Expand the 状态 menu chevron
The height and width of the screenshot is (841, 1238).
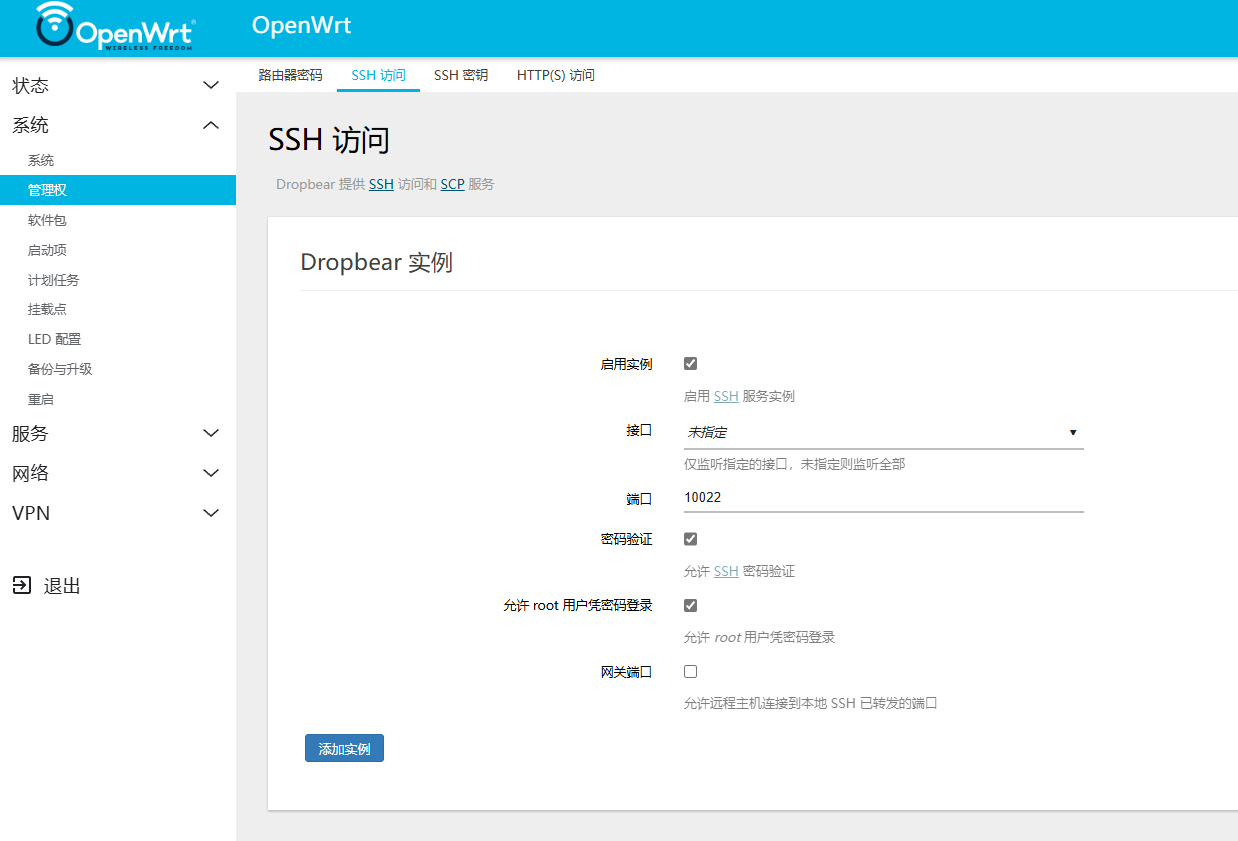pos(211,86)
